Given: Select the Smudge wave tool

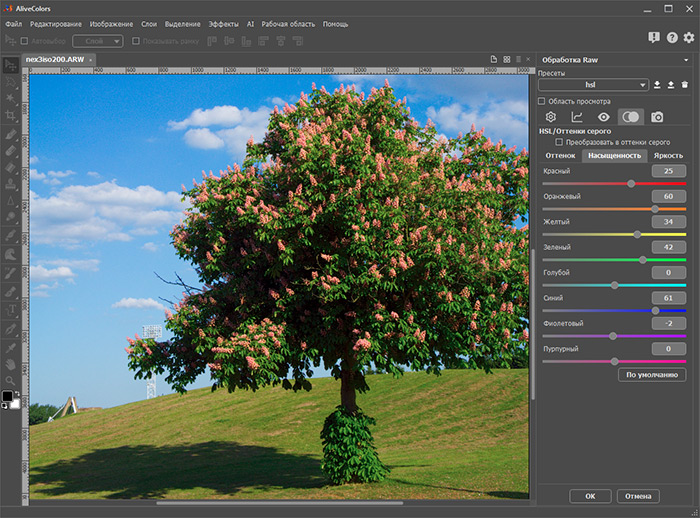Looking at the screenshot, I should (x=10, y=255).
